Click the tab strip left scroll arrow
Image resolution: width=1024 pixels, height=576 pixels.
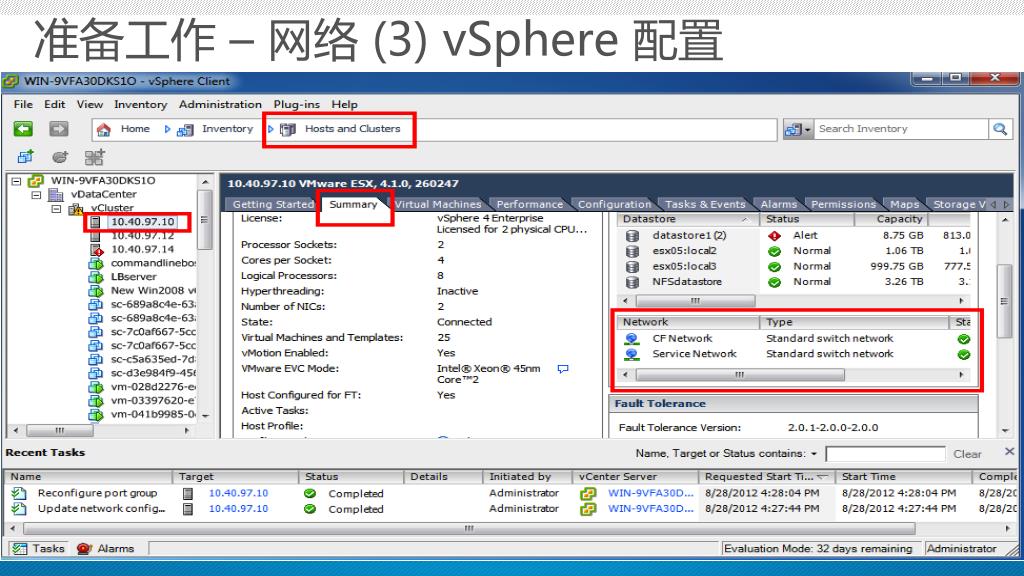point(994,204)
